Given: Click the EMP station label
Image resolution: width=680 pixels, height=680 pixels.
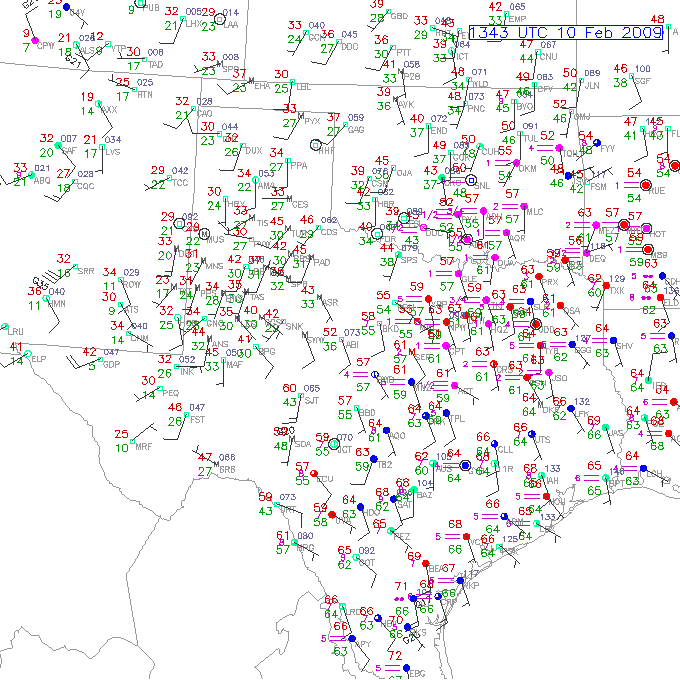Looking at the screenshot, I should coord(518,19).
